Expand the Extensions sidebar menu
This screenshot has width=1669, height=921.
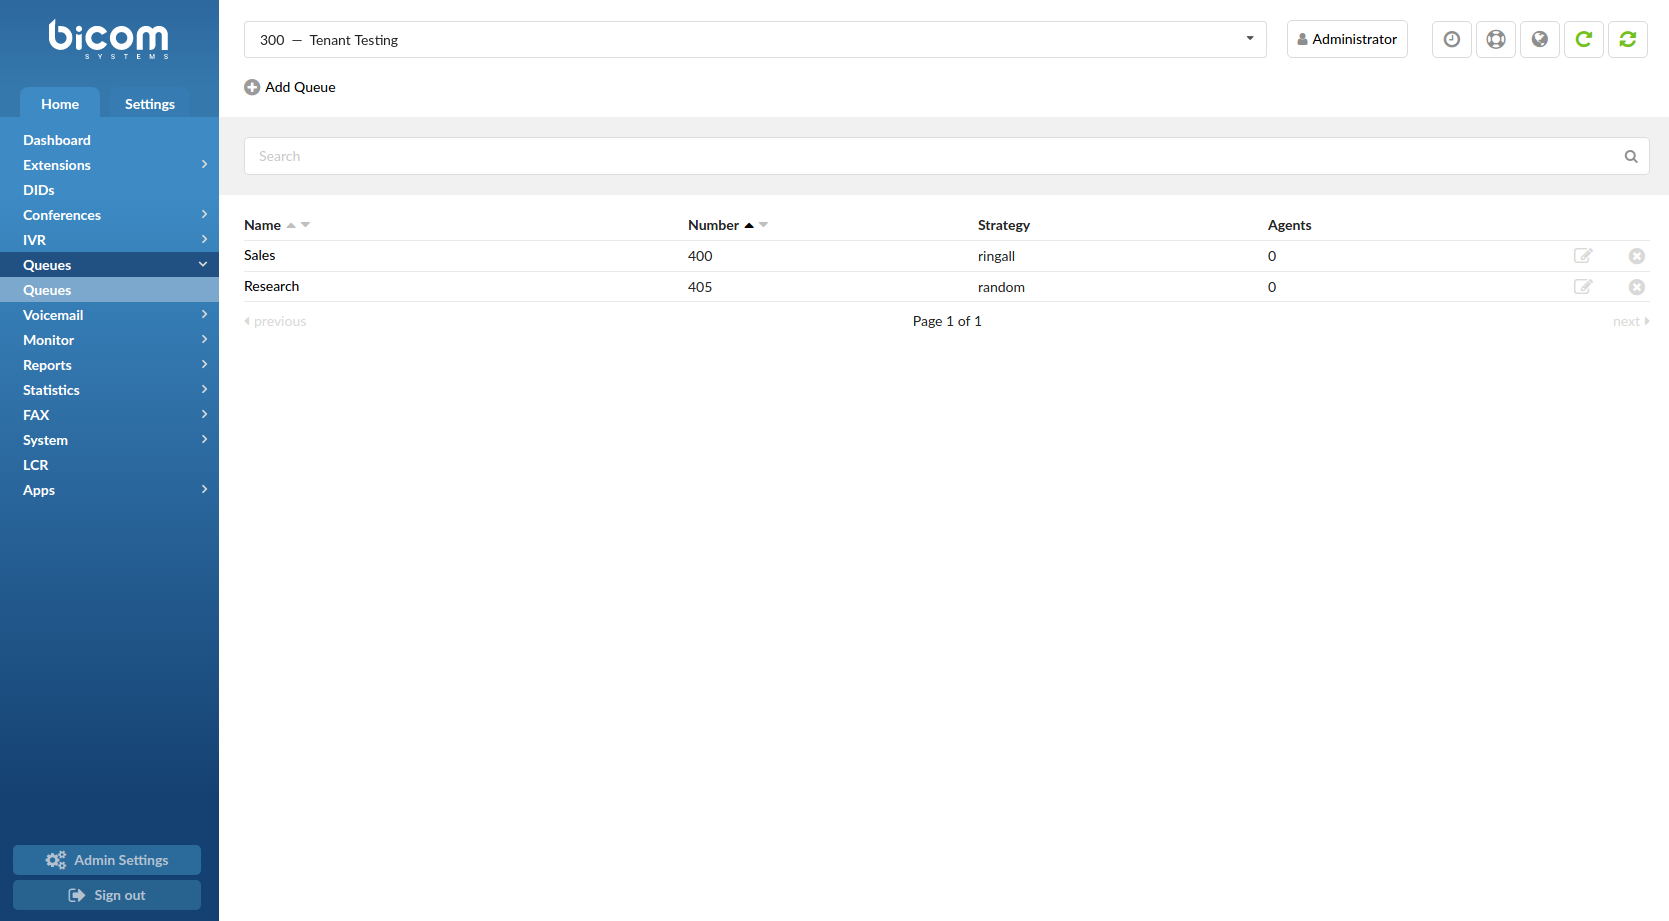click(x=204, y=164)
